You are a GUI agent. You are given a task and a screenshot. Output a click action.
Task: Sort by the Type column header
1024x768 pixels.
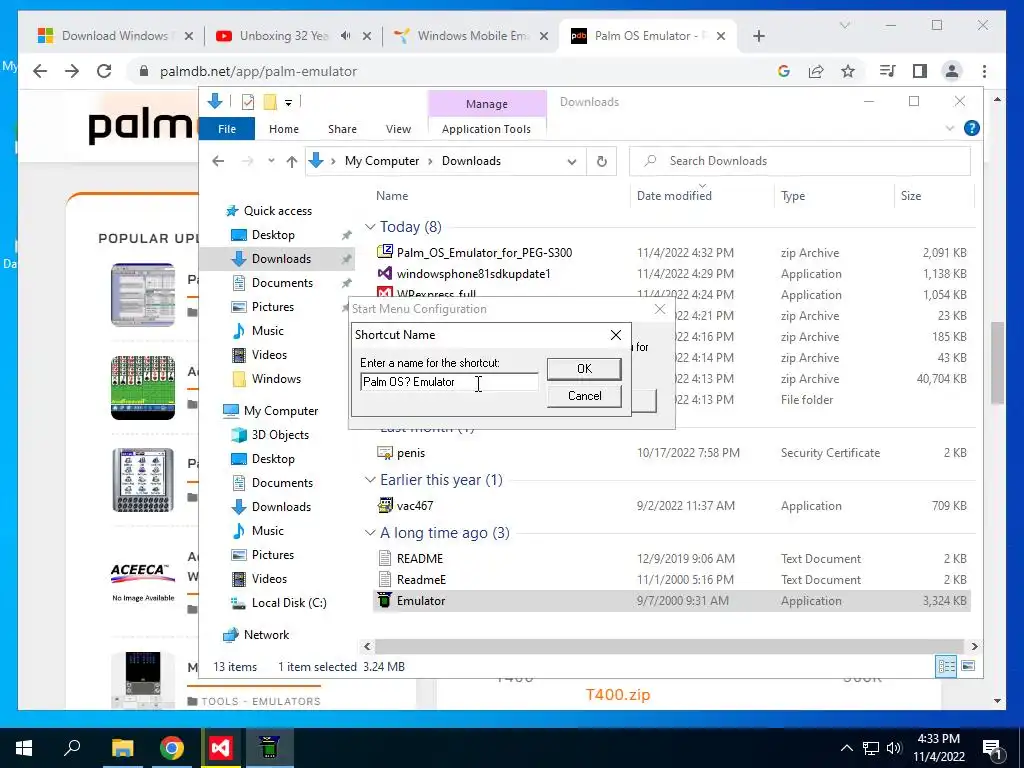[793, 196]
